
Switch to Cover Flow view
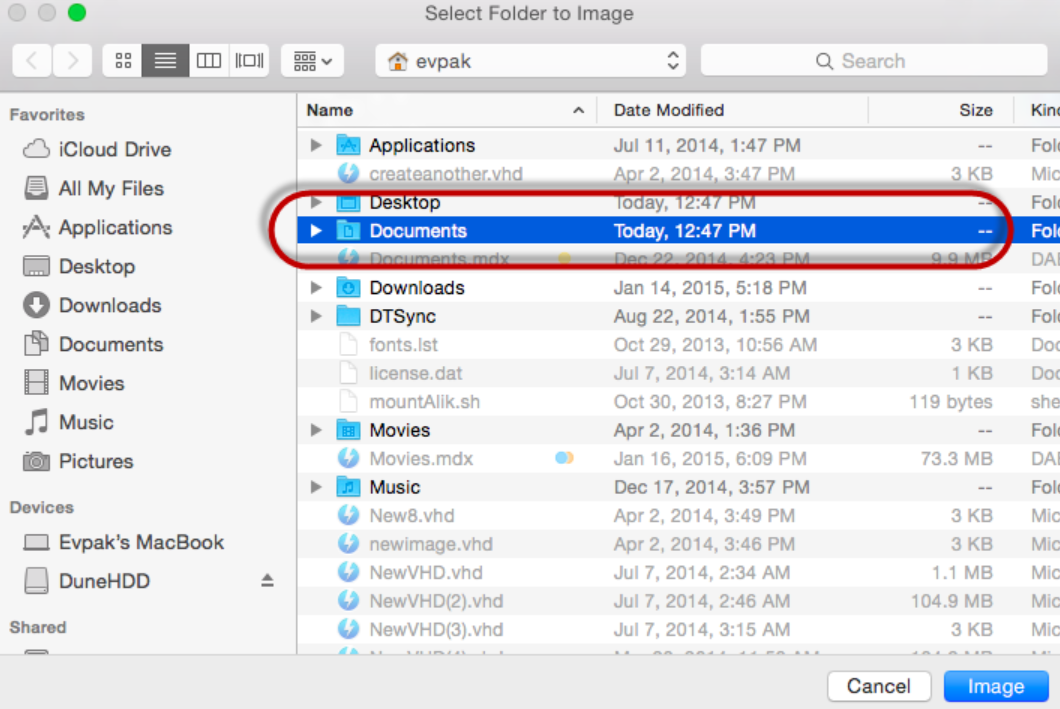click(249, 61)
